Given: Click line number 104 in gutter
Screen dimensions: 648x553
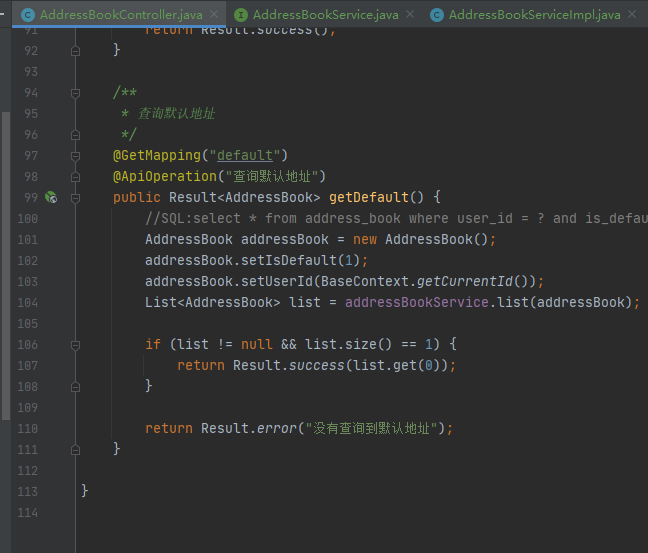Looking at the screenshot, I should pyautogui.click(x=28, y=303).
